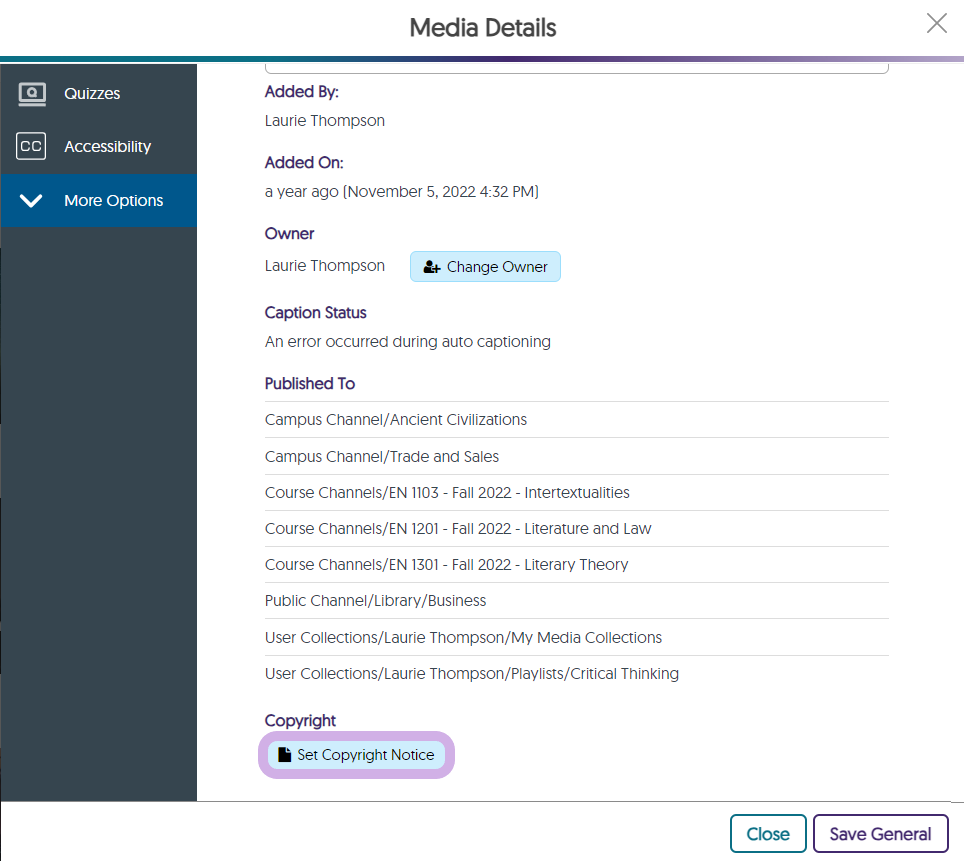Click the CC closed-caption icon

click(31, 147)
